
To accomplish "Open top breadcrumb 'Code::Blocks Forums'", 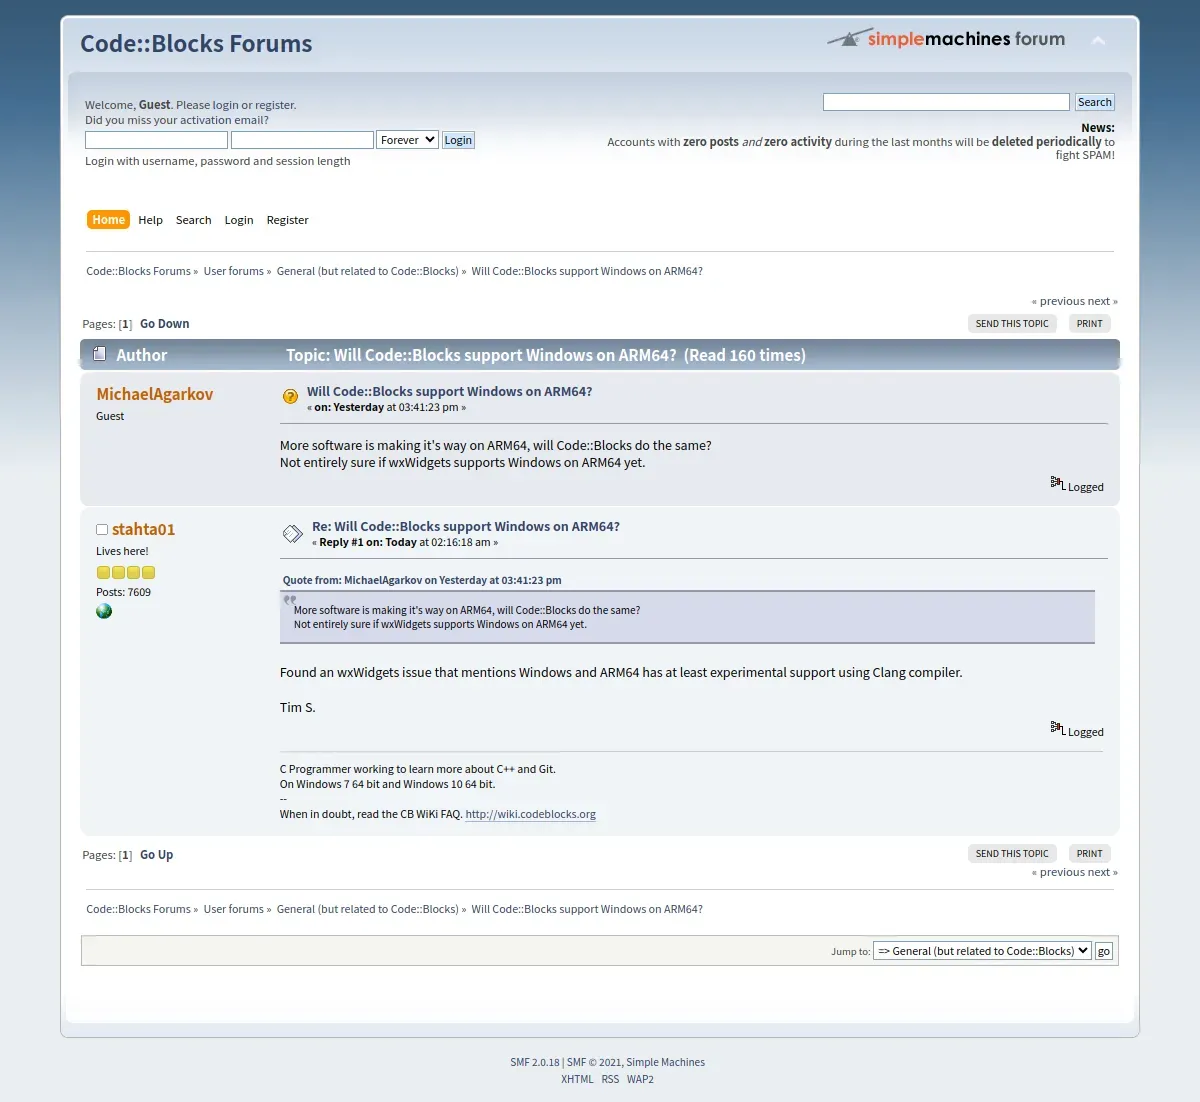I will click(138, 271).
